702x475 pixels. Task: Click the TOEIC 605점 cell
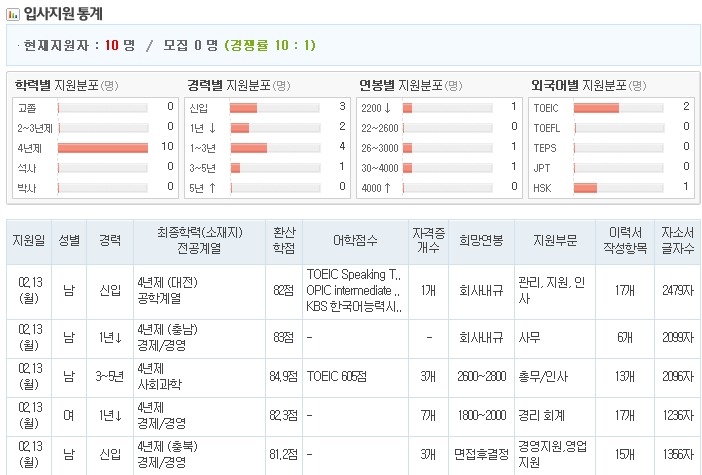coord(355,377)
